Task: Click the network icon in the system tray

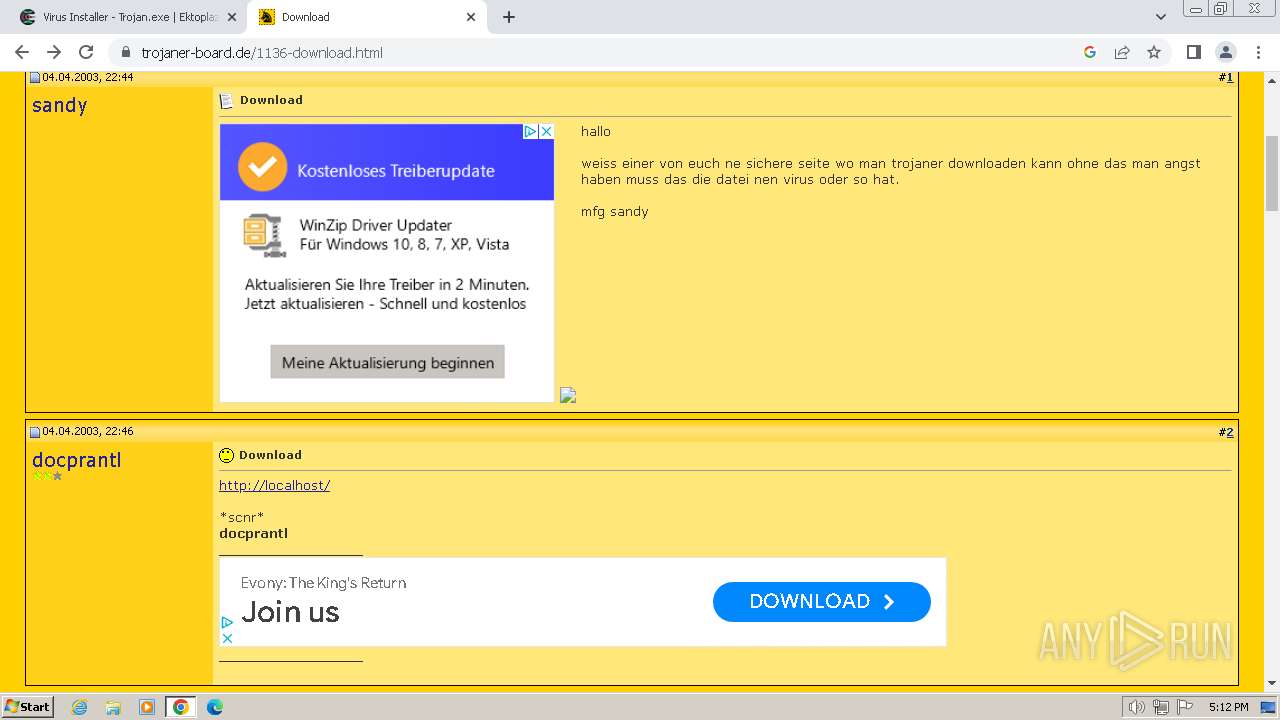Action: coord(1161,707)
